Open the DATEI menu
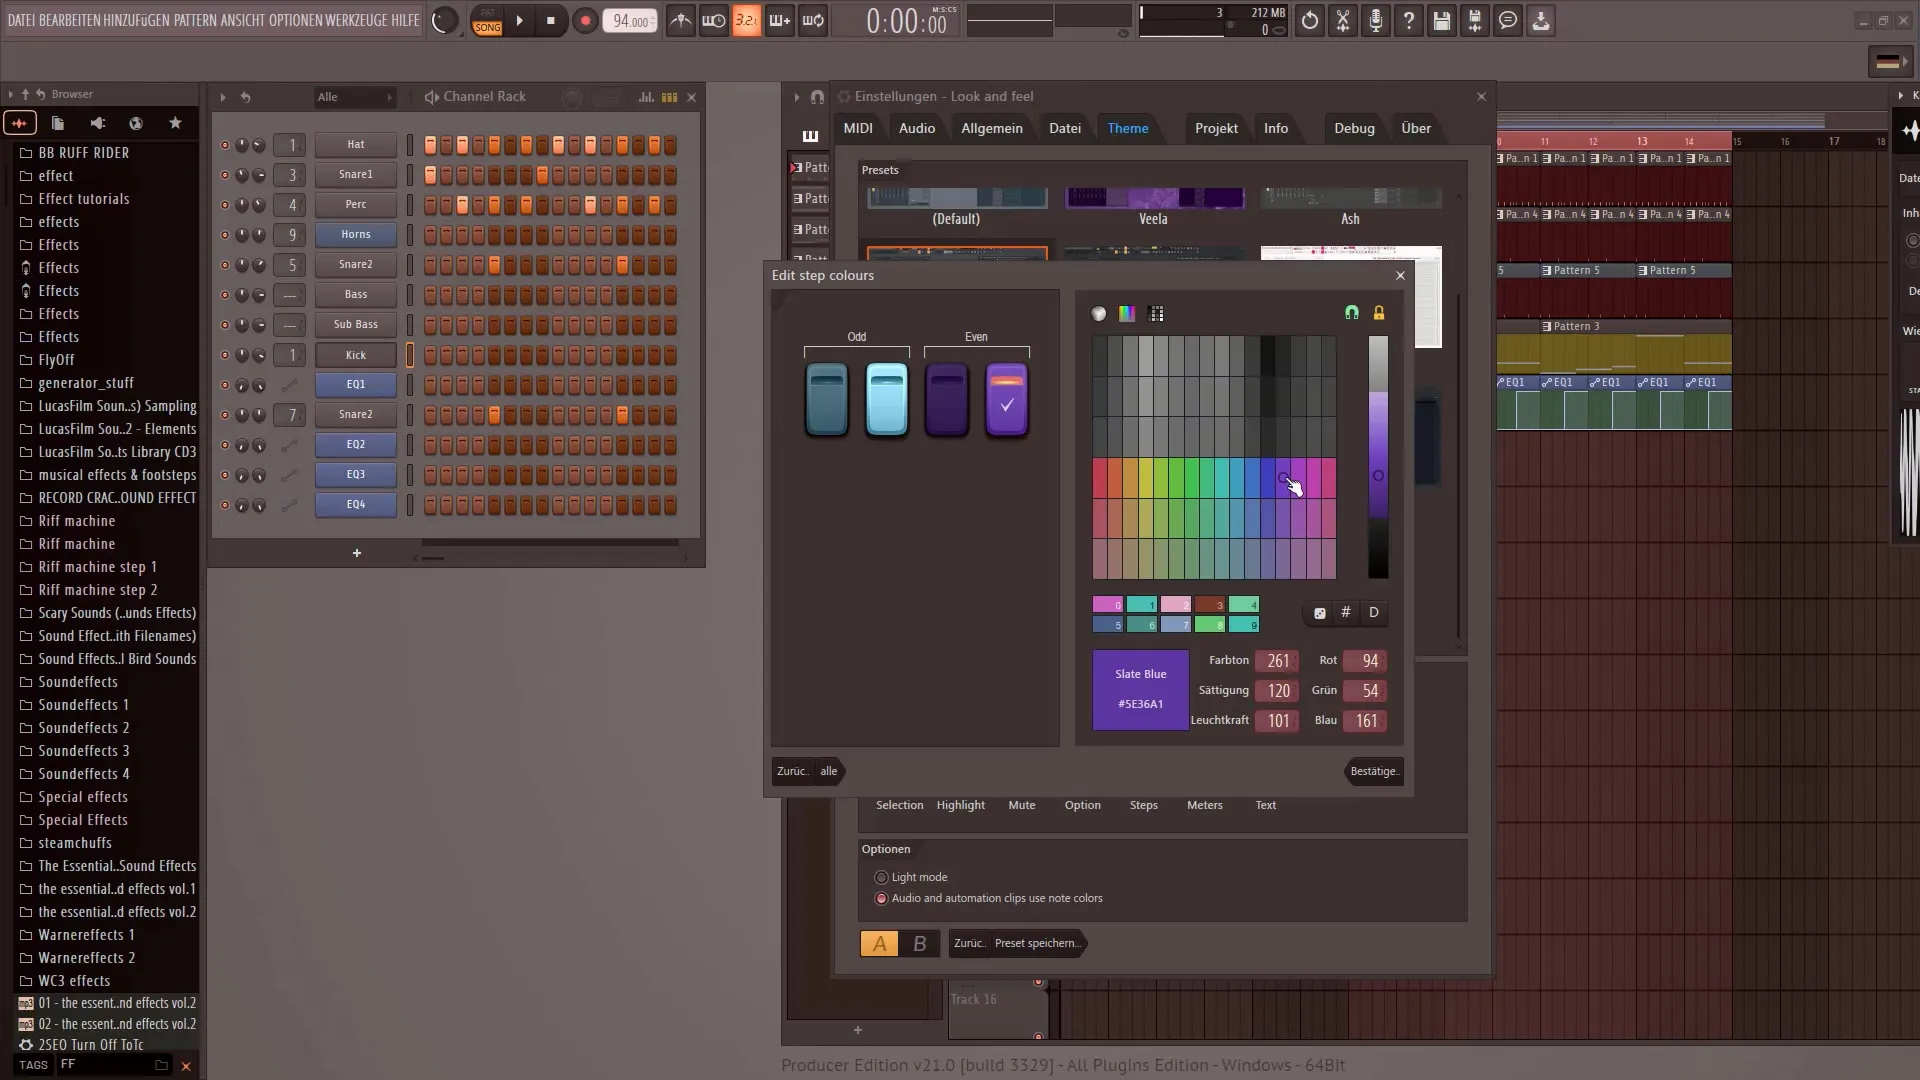 [21, 20]
